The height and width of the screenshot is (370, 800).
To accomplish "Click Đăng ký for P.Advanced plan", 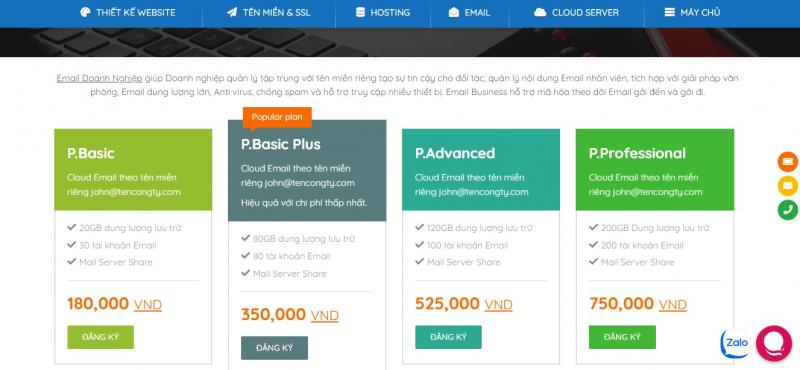I will point(448,337).
